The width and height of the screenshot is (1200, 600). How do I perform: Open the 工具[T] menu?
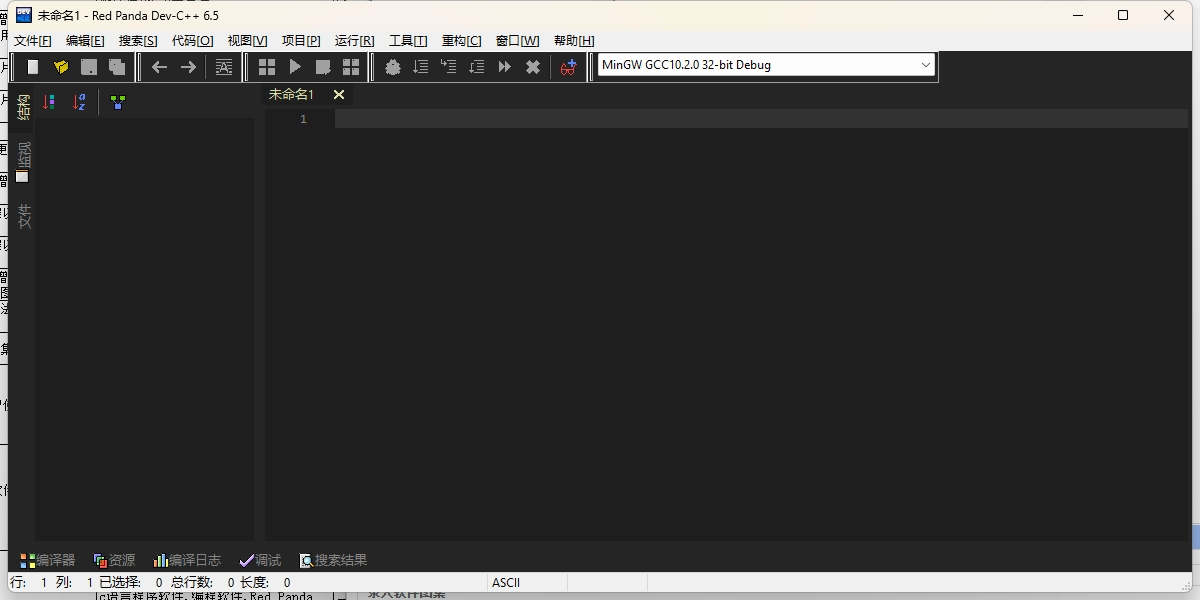[x=408, y=41]
